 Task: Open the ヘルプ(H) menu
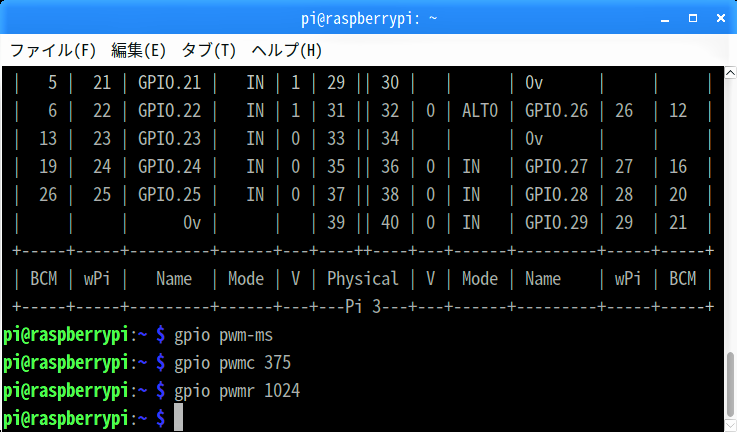pyautogui.click(x=286, y=50)
